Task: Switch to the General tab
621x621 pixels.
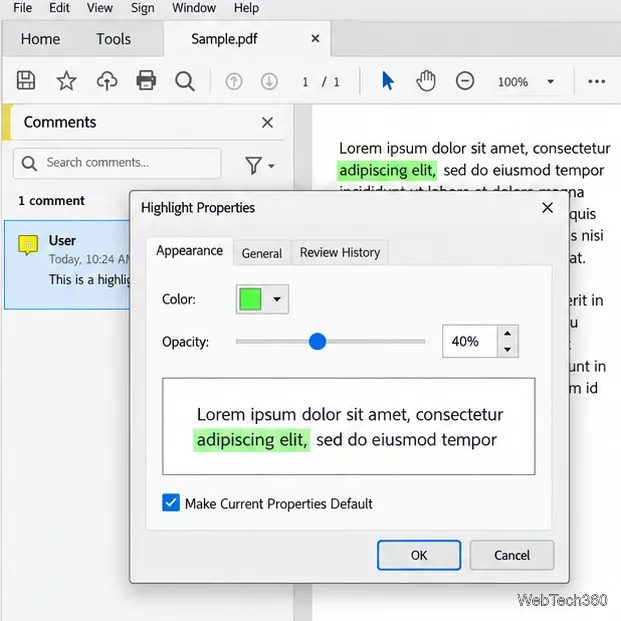Action: [x=262, y=253]
